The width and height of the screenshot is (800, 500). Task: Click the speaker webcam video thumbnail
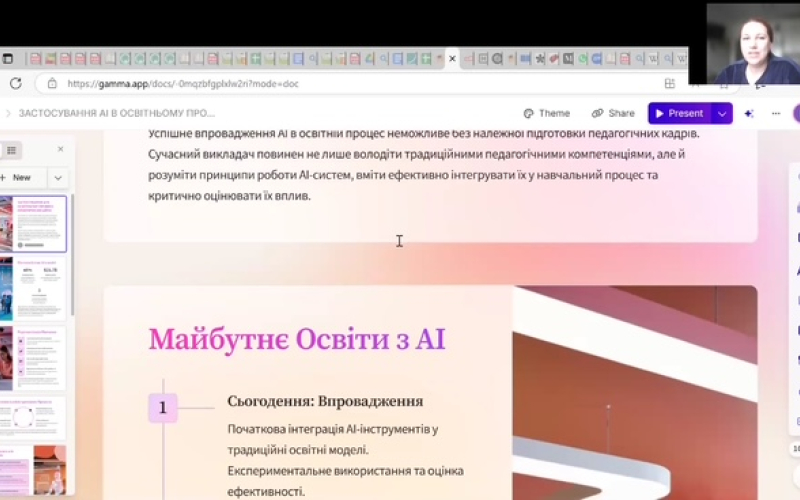(x=753, y=44)
